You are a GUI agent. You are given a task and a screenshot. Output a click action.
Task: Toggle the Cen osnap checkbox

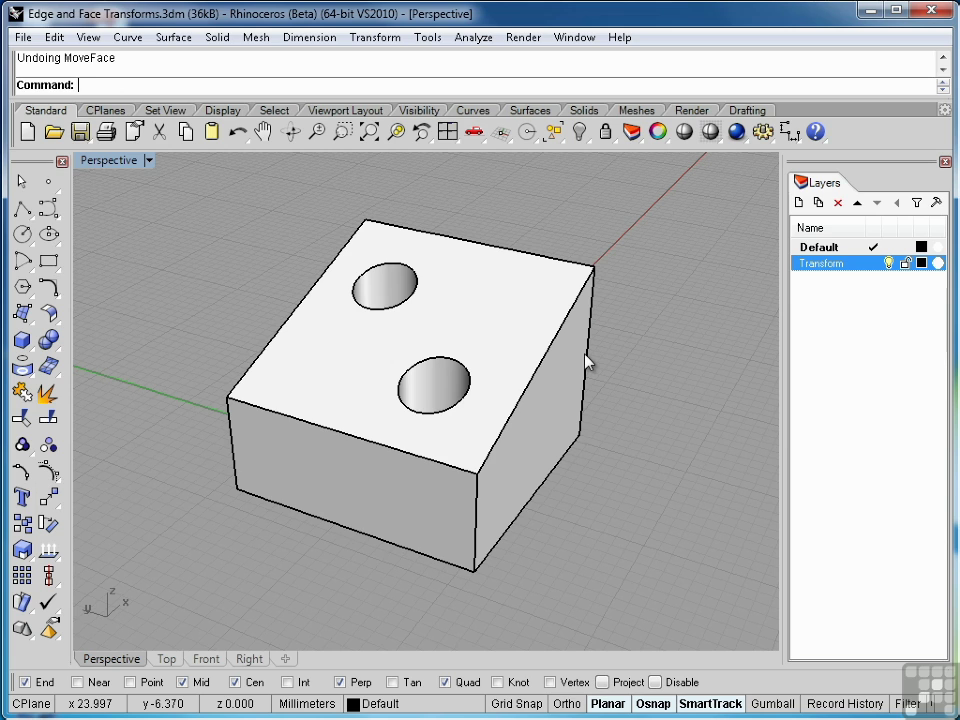[x=235, y=682]
